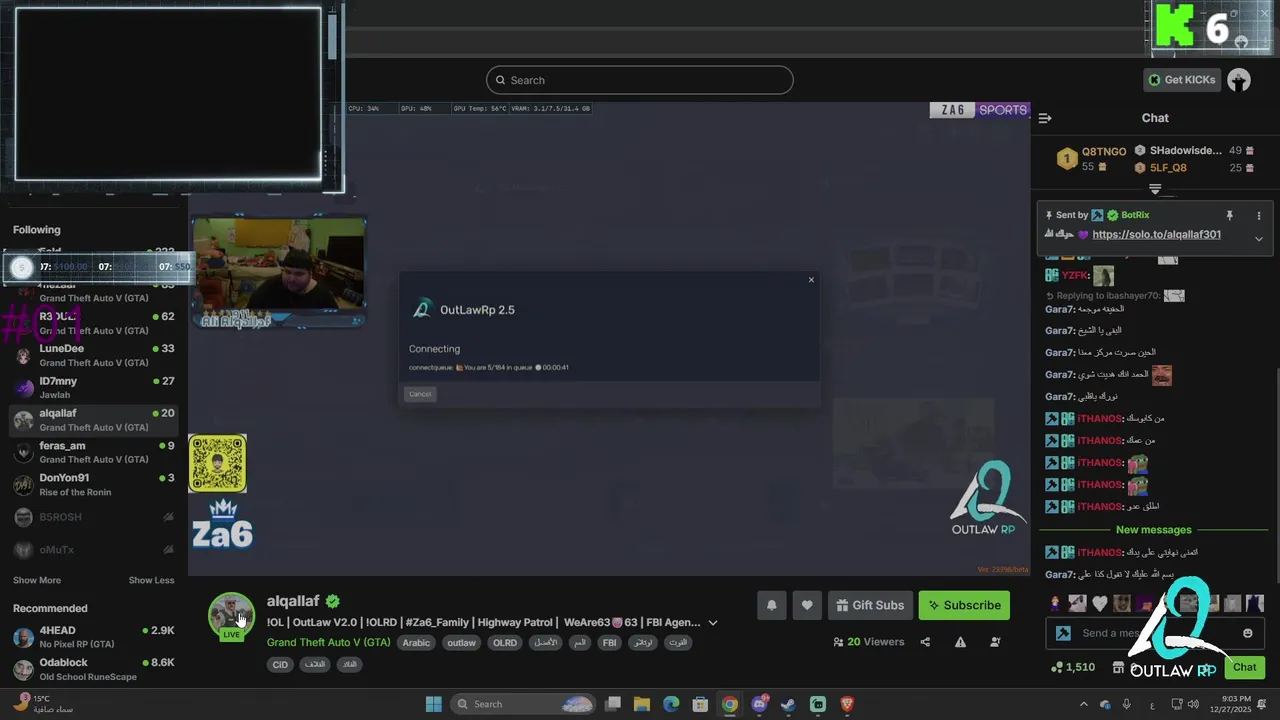Expand the pinned BotRix message chevron
The width and height of the screenshot is (1280, 720).
coord(1259,238)
